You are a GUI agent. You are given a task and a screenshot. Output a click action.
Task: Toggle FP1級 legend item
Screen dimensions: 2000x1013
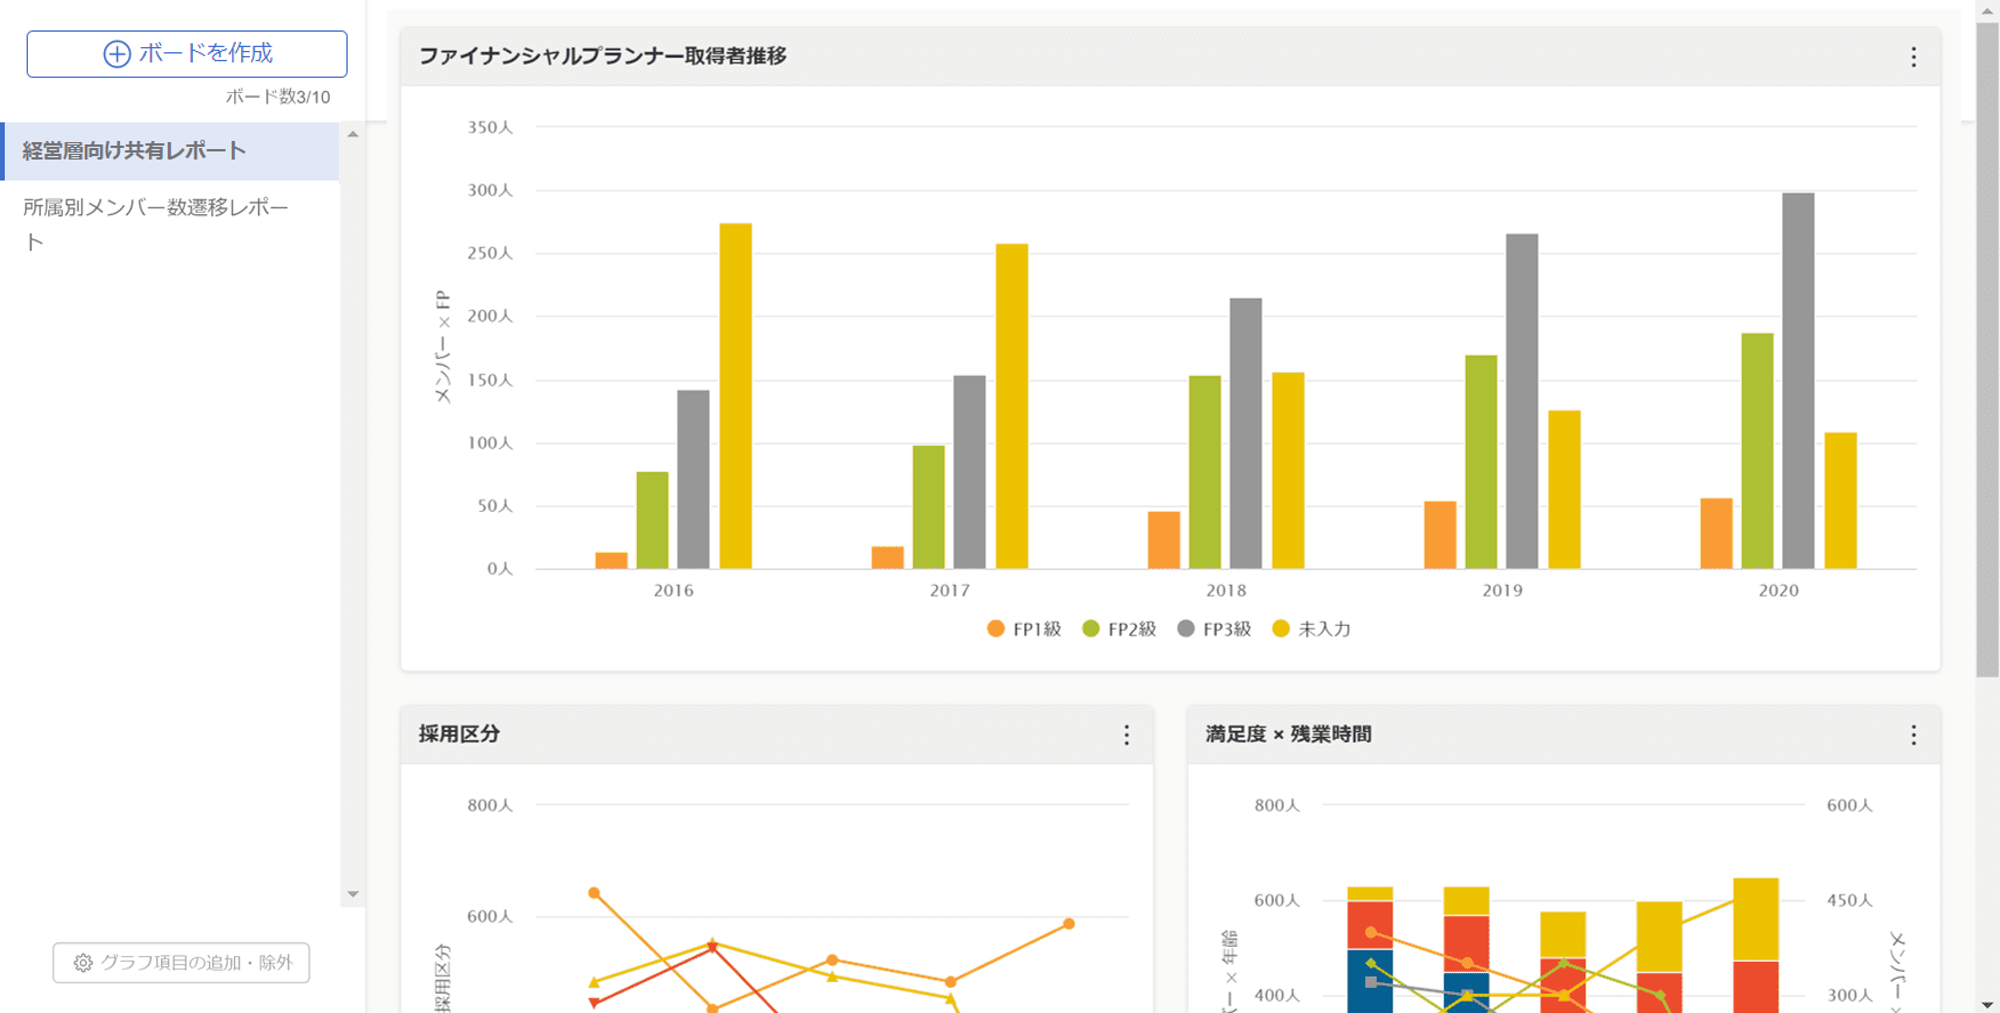(1024, 629)
